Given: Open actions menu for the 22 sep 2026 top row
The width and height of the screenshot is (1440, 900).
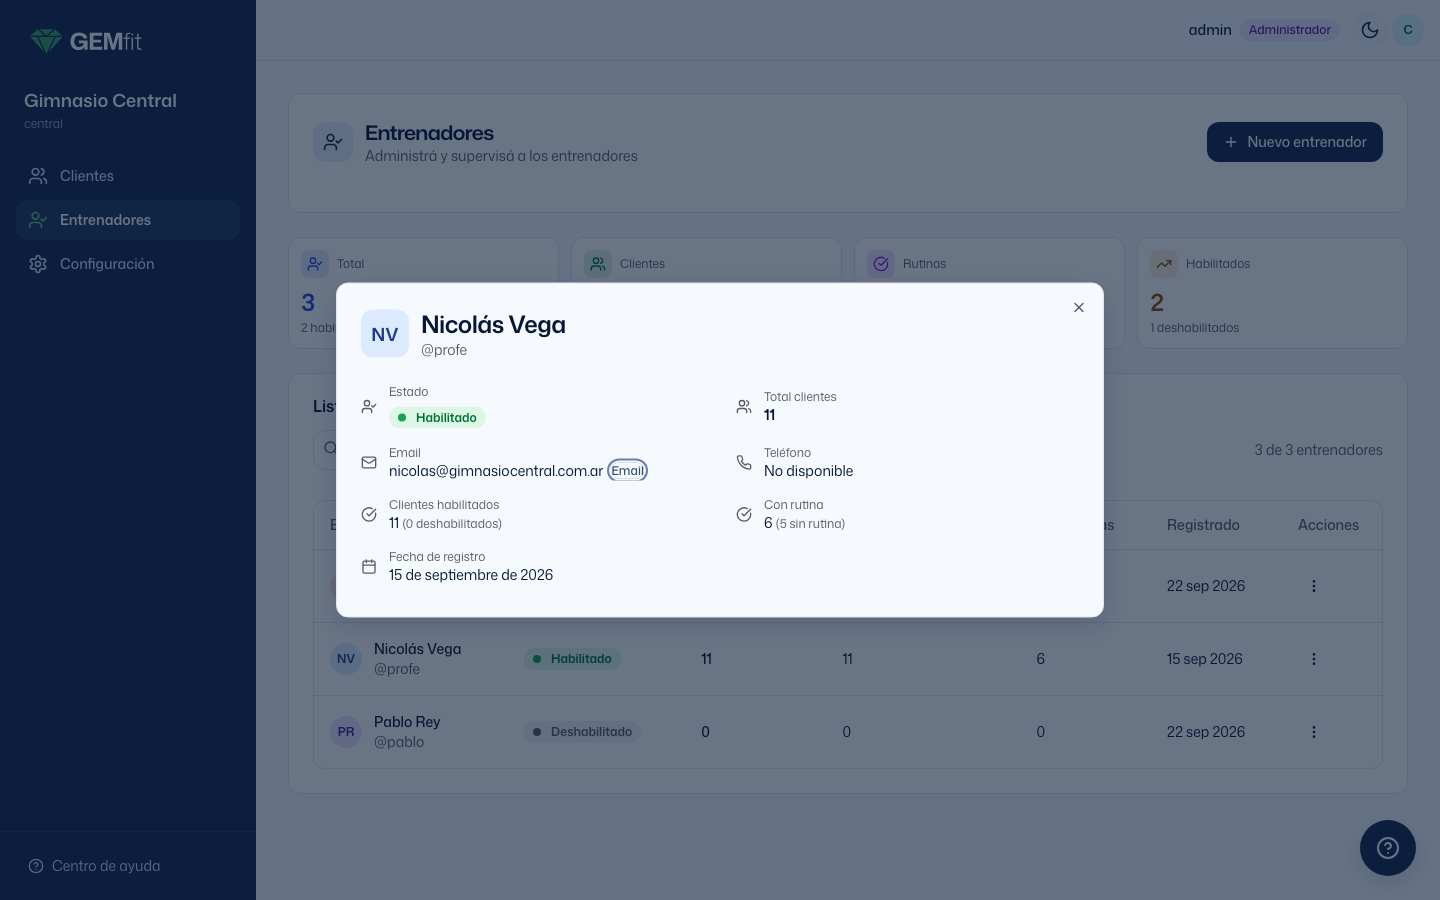Looking at the screenshot, I should pyautogui.click(x=1314, y=586).
